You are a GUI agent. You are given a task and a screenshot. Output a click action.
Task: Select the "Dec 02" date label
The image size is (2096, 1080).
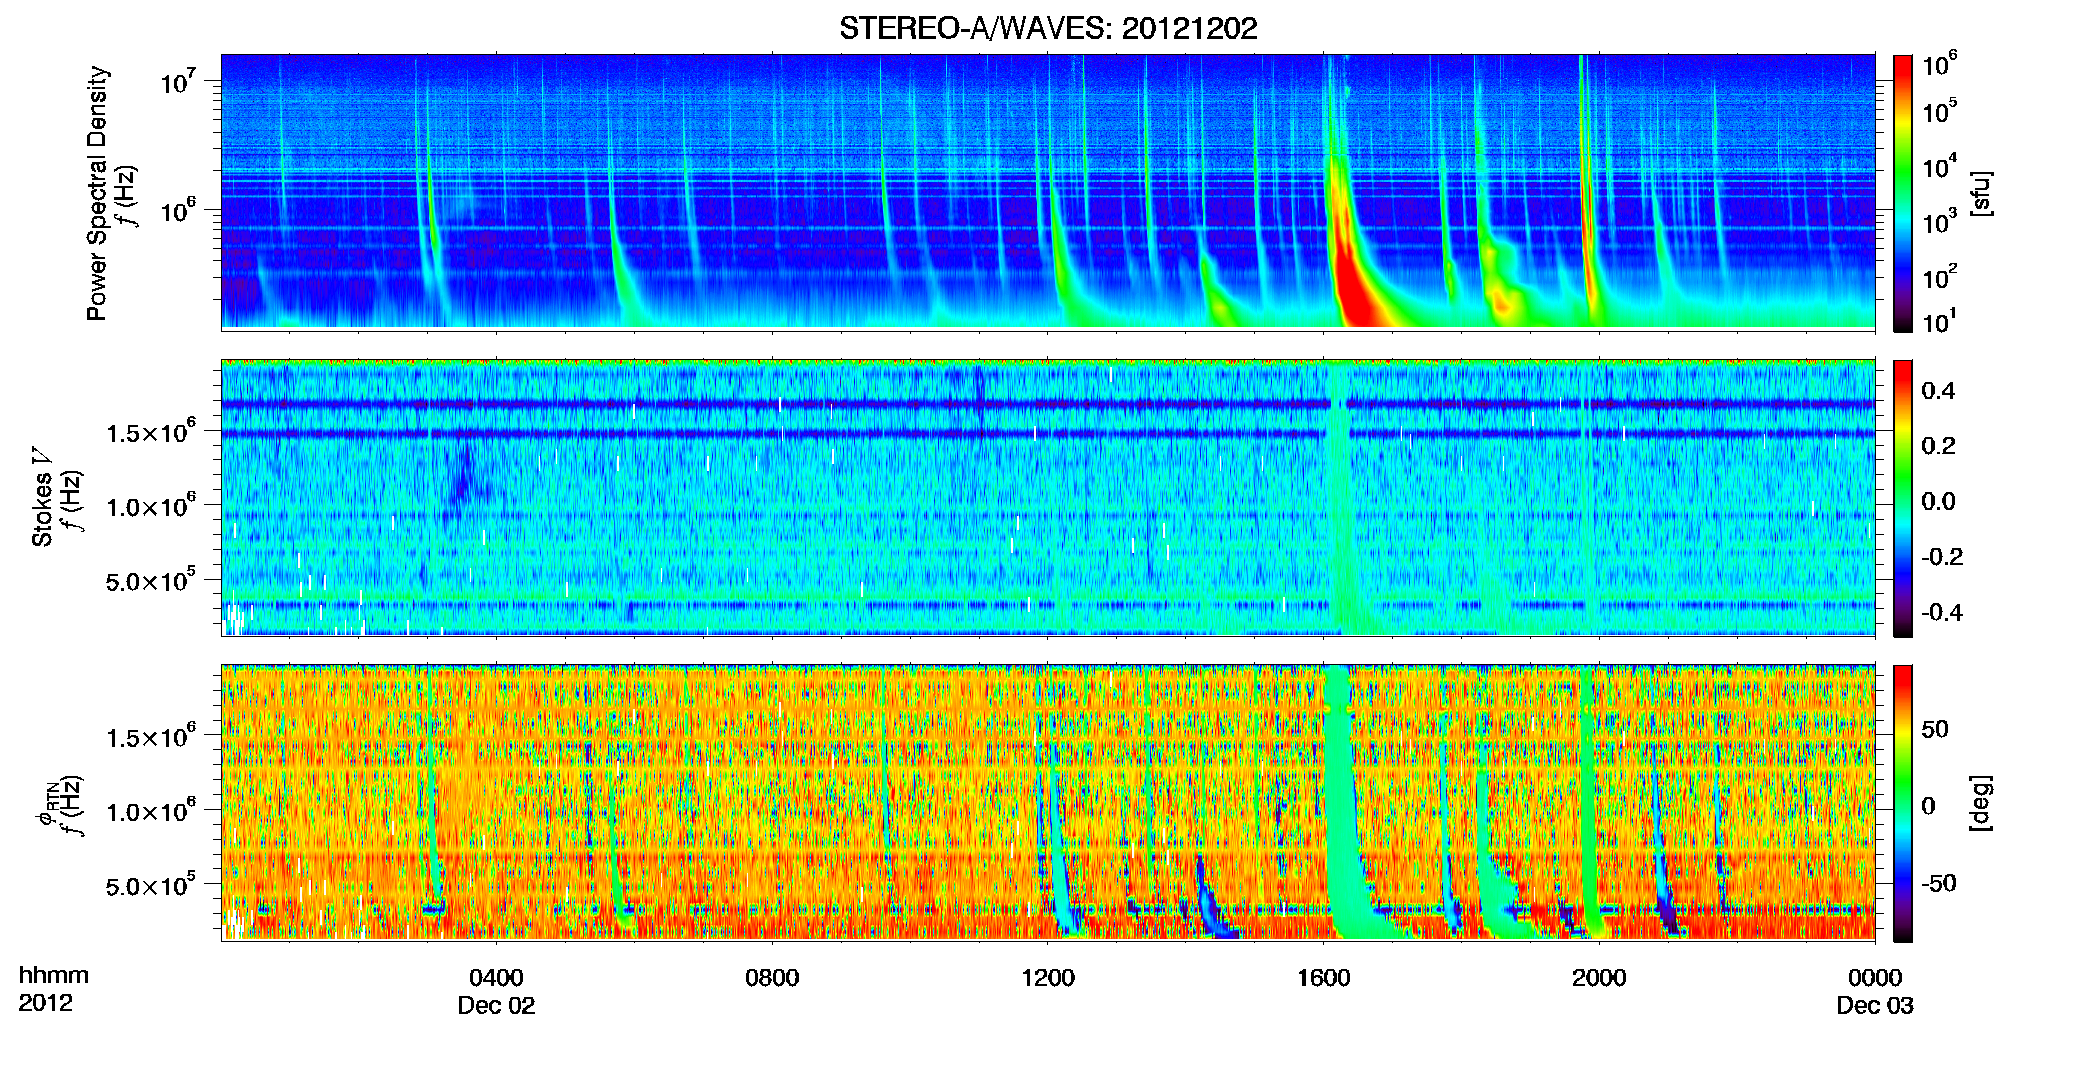coord(496,1005)
